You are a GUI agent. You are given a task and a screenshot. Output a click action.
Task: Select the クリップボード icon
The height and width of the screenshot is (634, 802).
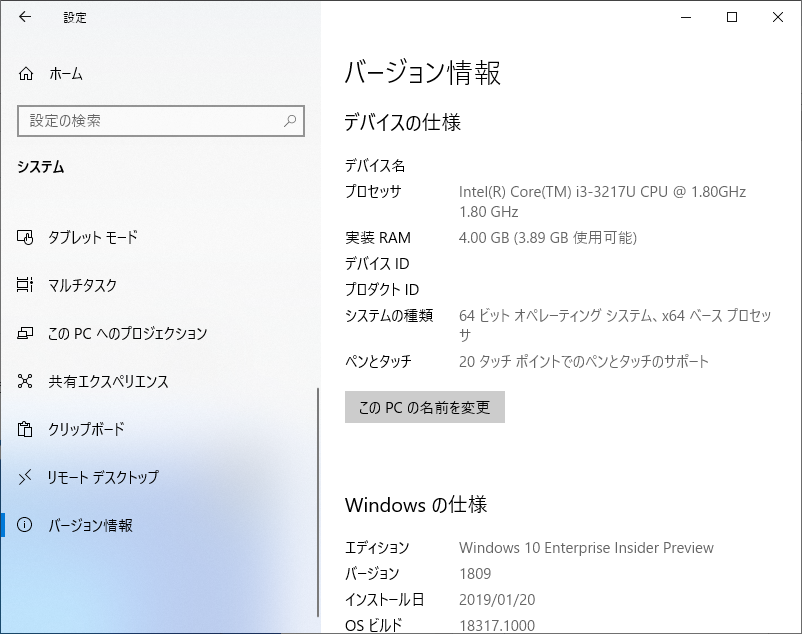(25, 429)
